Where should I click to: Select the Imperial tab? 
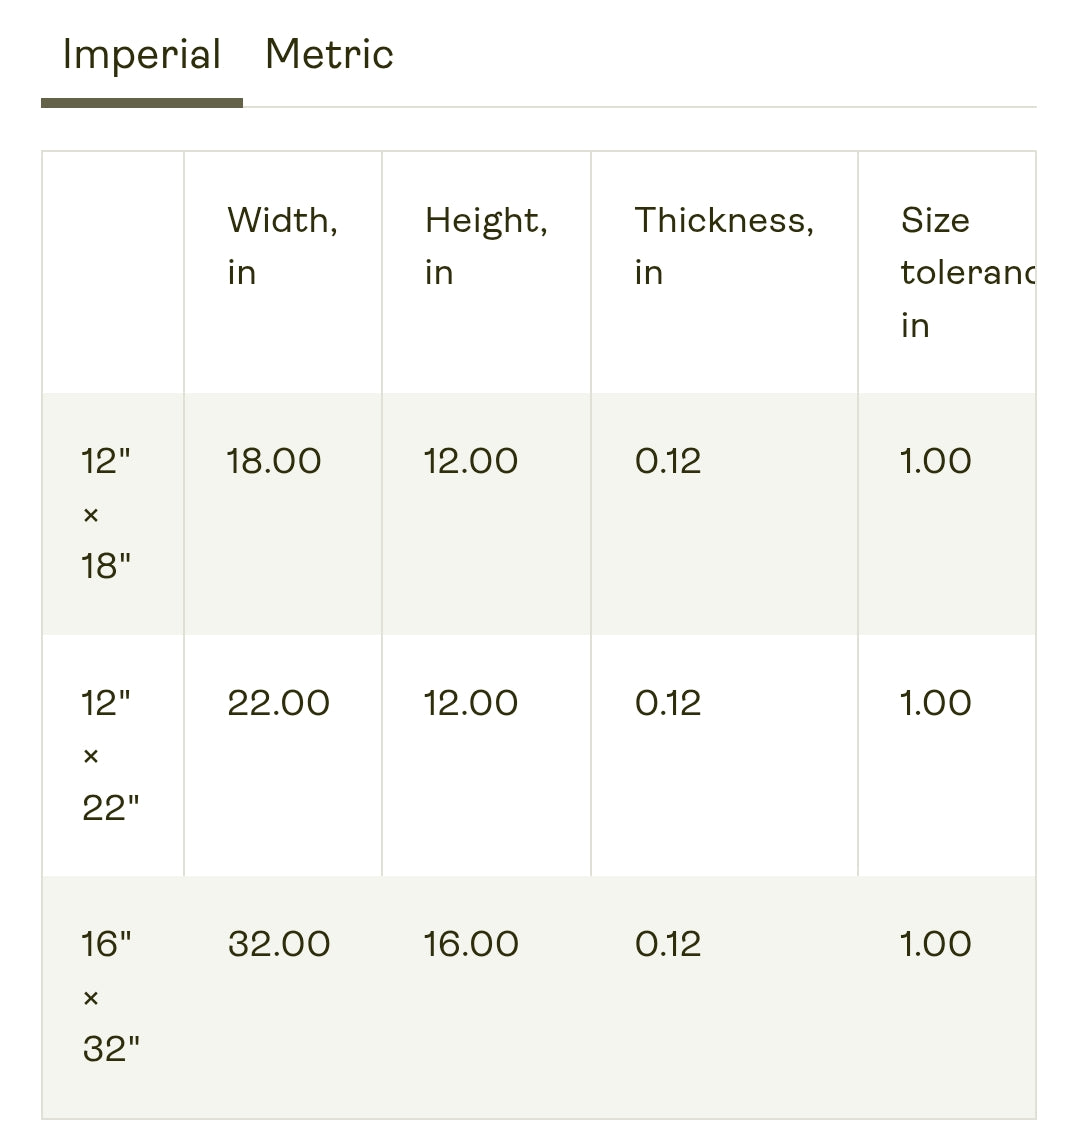pos(141,55)
